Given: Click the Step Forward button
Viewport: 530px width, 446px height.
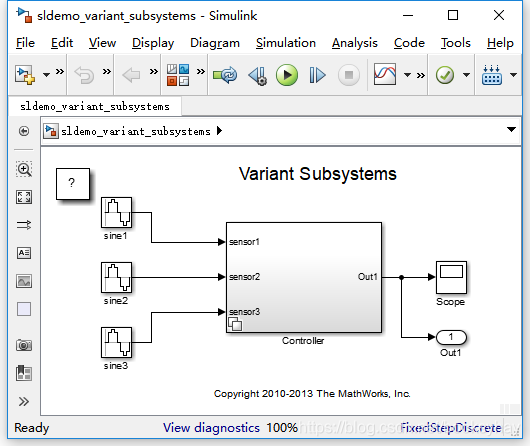Looking at the screenshot, I should [x=317, y=75].
